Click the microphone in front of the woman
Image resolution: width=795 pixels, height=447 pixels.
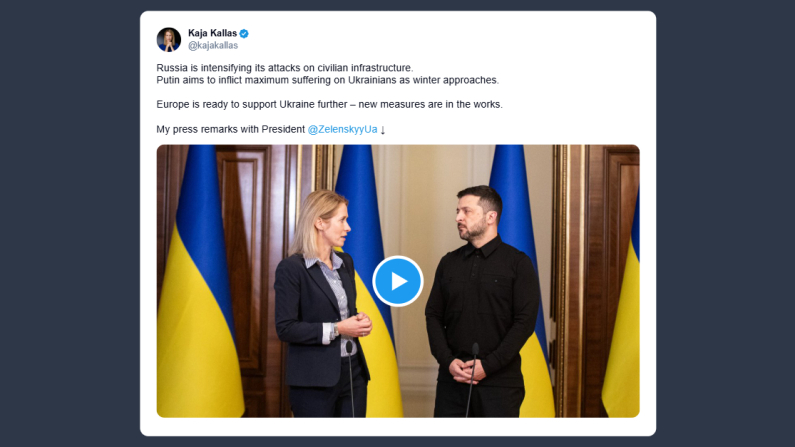point(350,378)
